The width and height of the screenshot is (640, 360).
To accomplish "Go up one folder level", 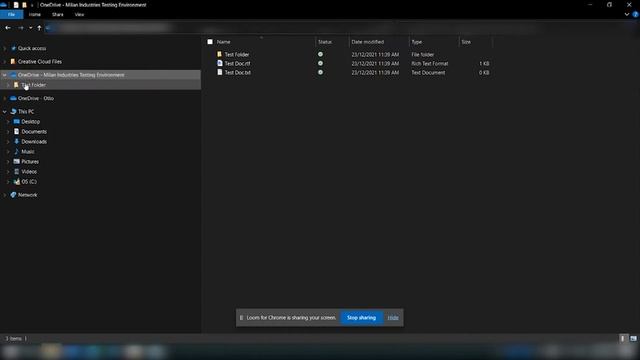I will coord(39,28).
